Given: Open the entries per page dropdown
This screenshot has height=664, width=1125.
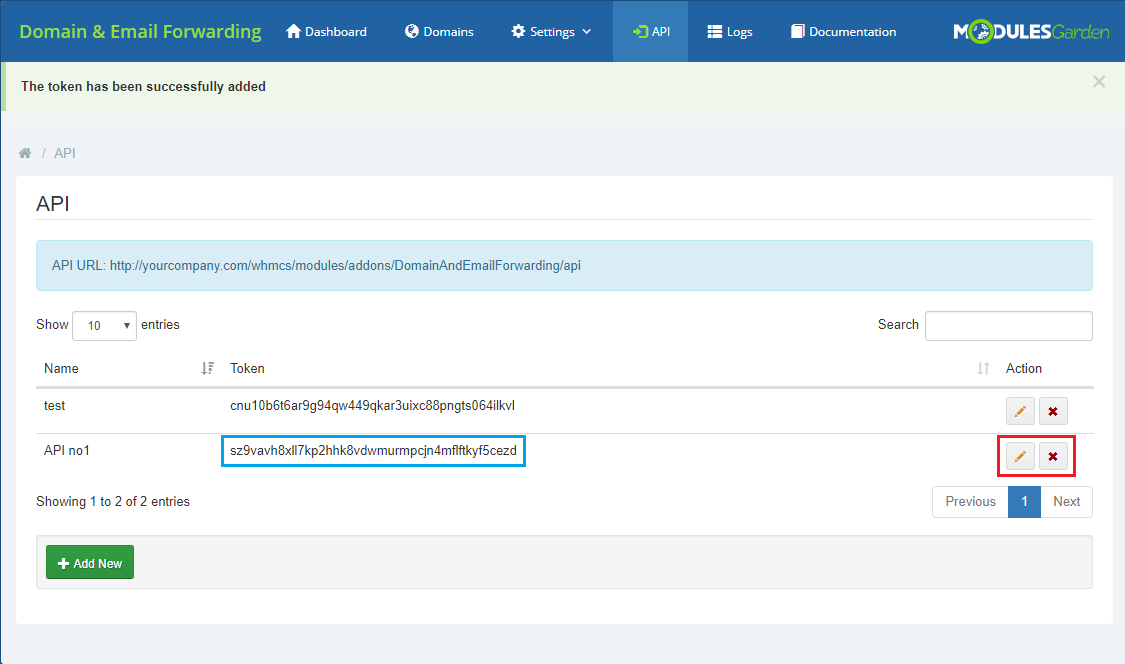Looking at the screenshot, I should point(104,326).
